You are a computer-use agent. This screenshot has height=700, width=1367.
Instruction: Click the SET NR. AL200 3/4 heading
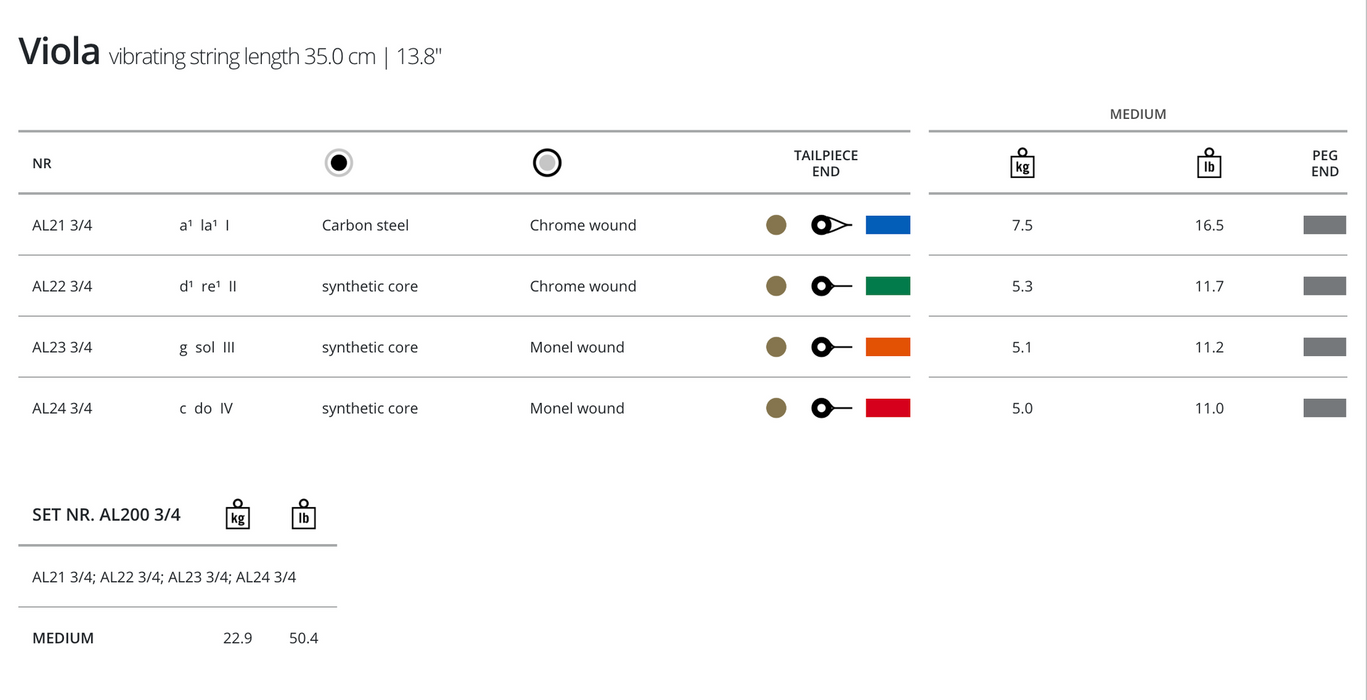click(x=106, y=515)
